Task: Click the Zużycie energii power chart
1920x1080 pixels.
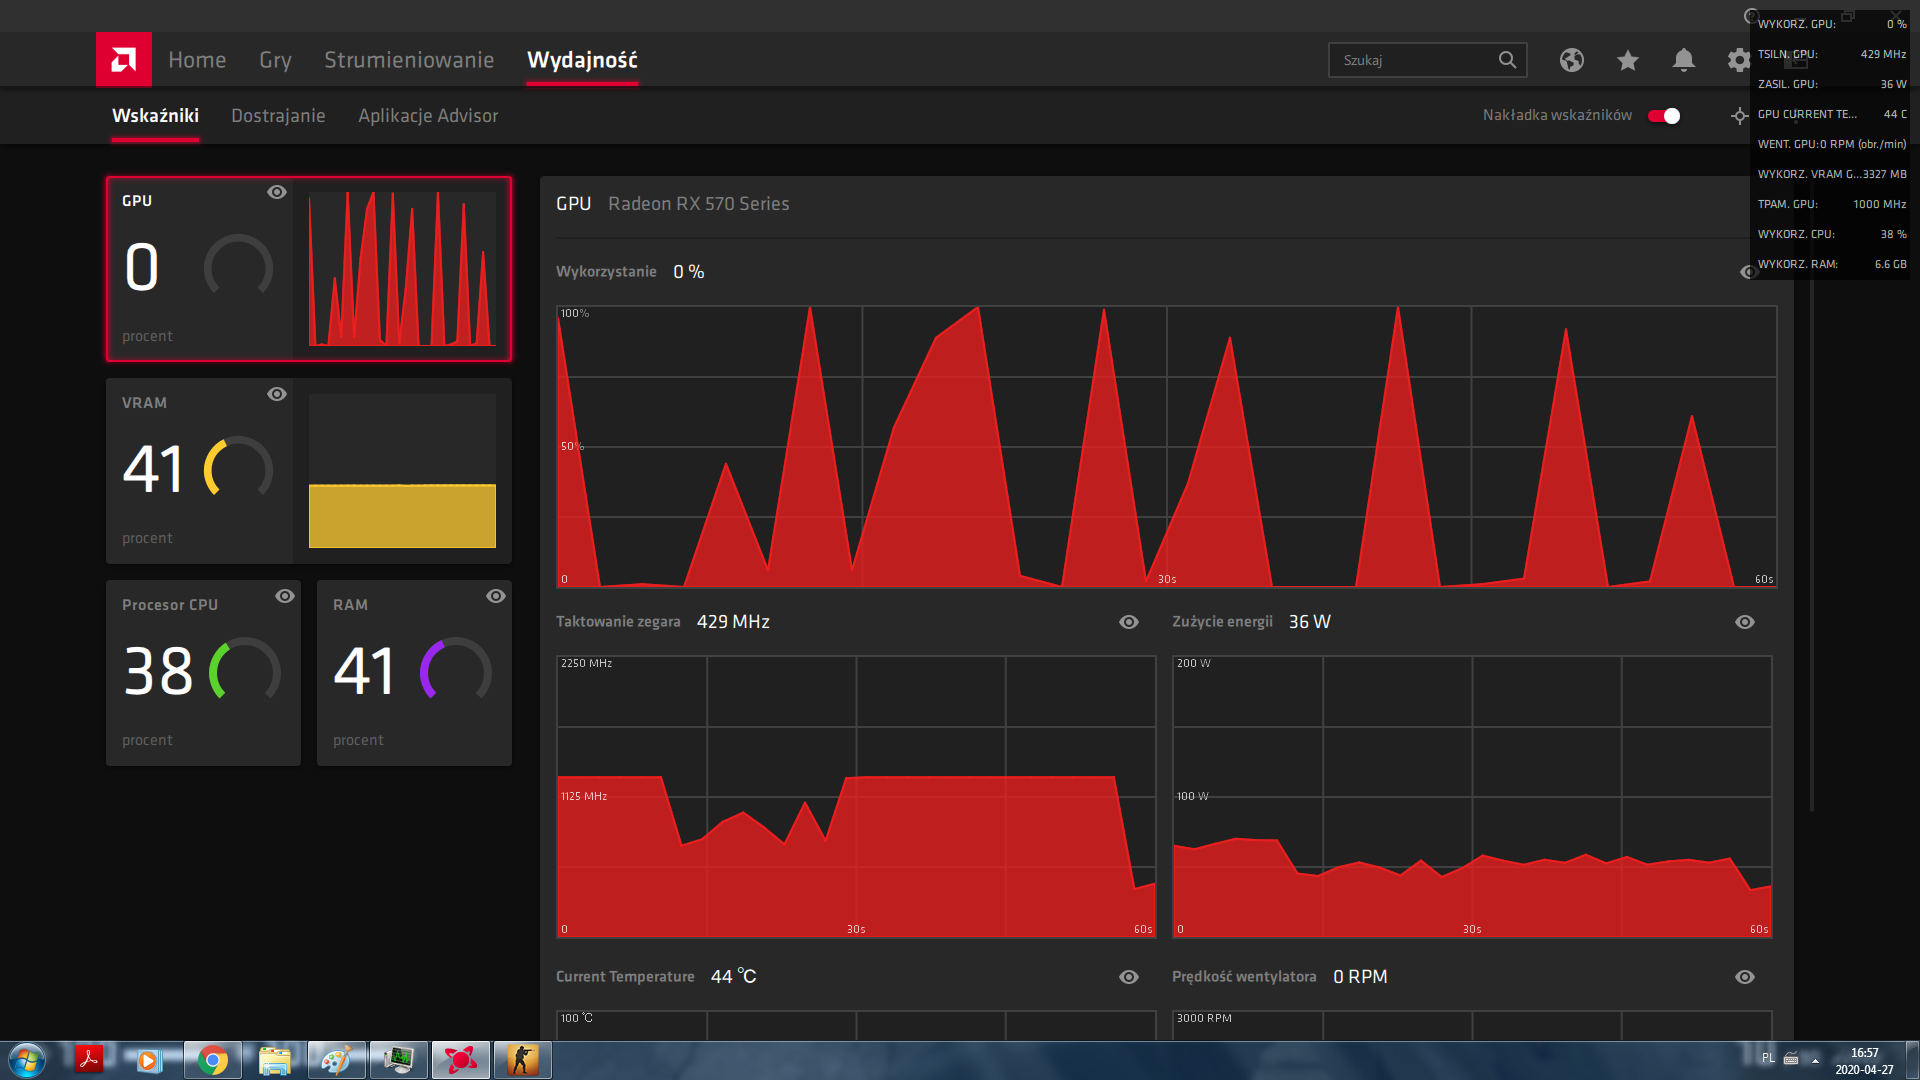Action: tap(1472, 797)
